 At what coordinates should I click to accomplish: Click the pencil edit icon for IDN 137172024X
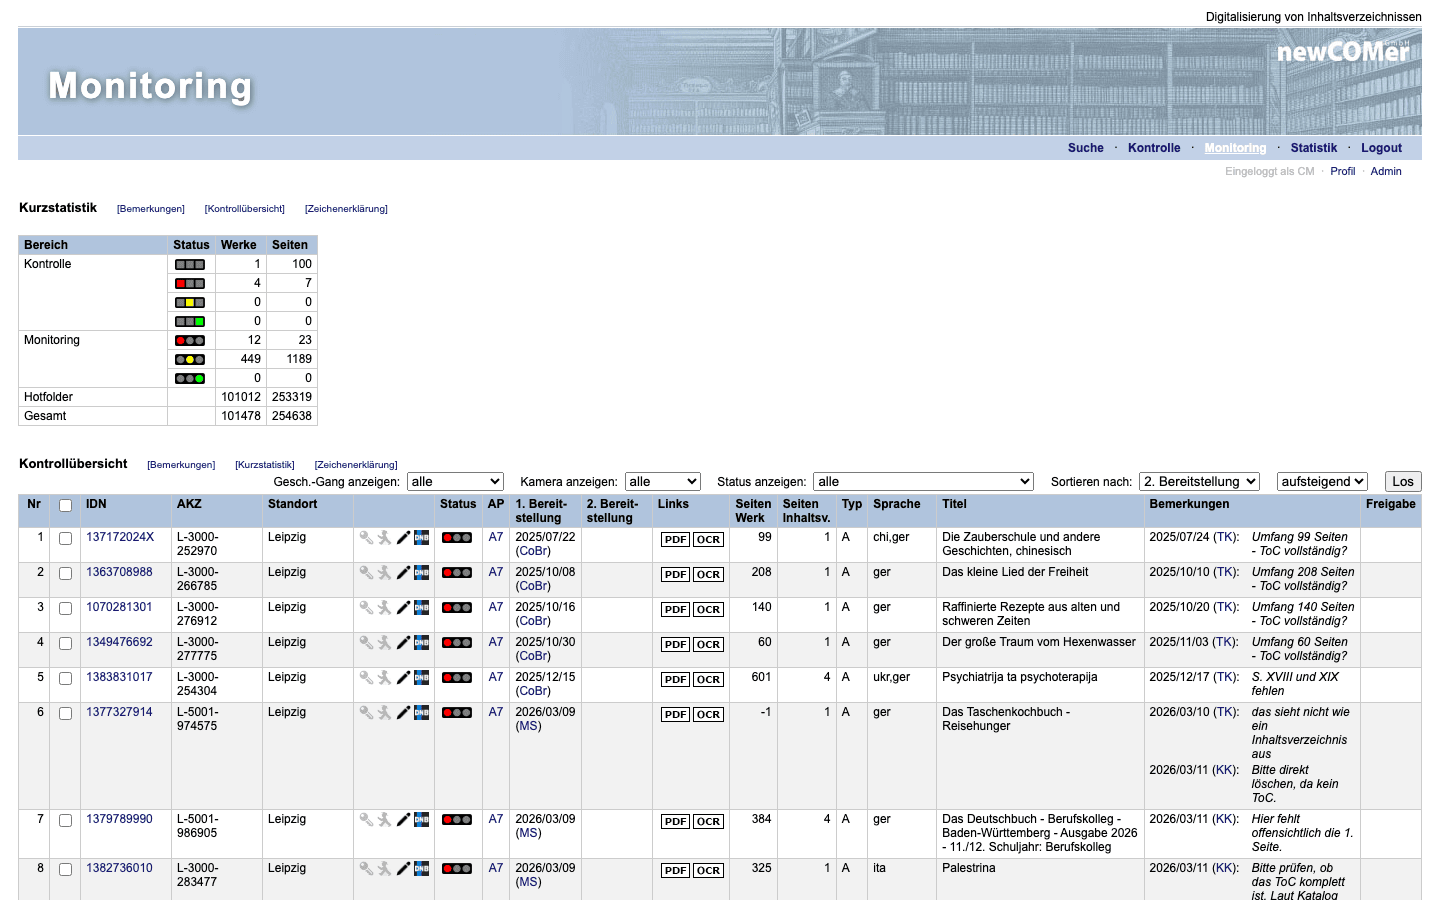point(403,538)
